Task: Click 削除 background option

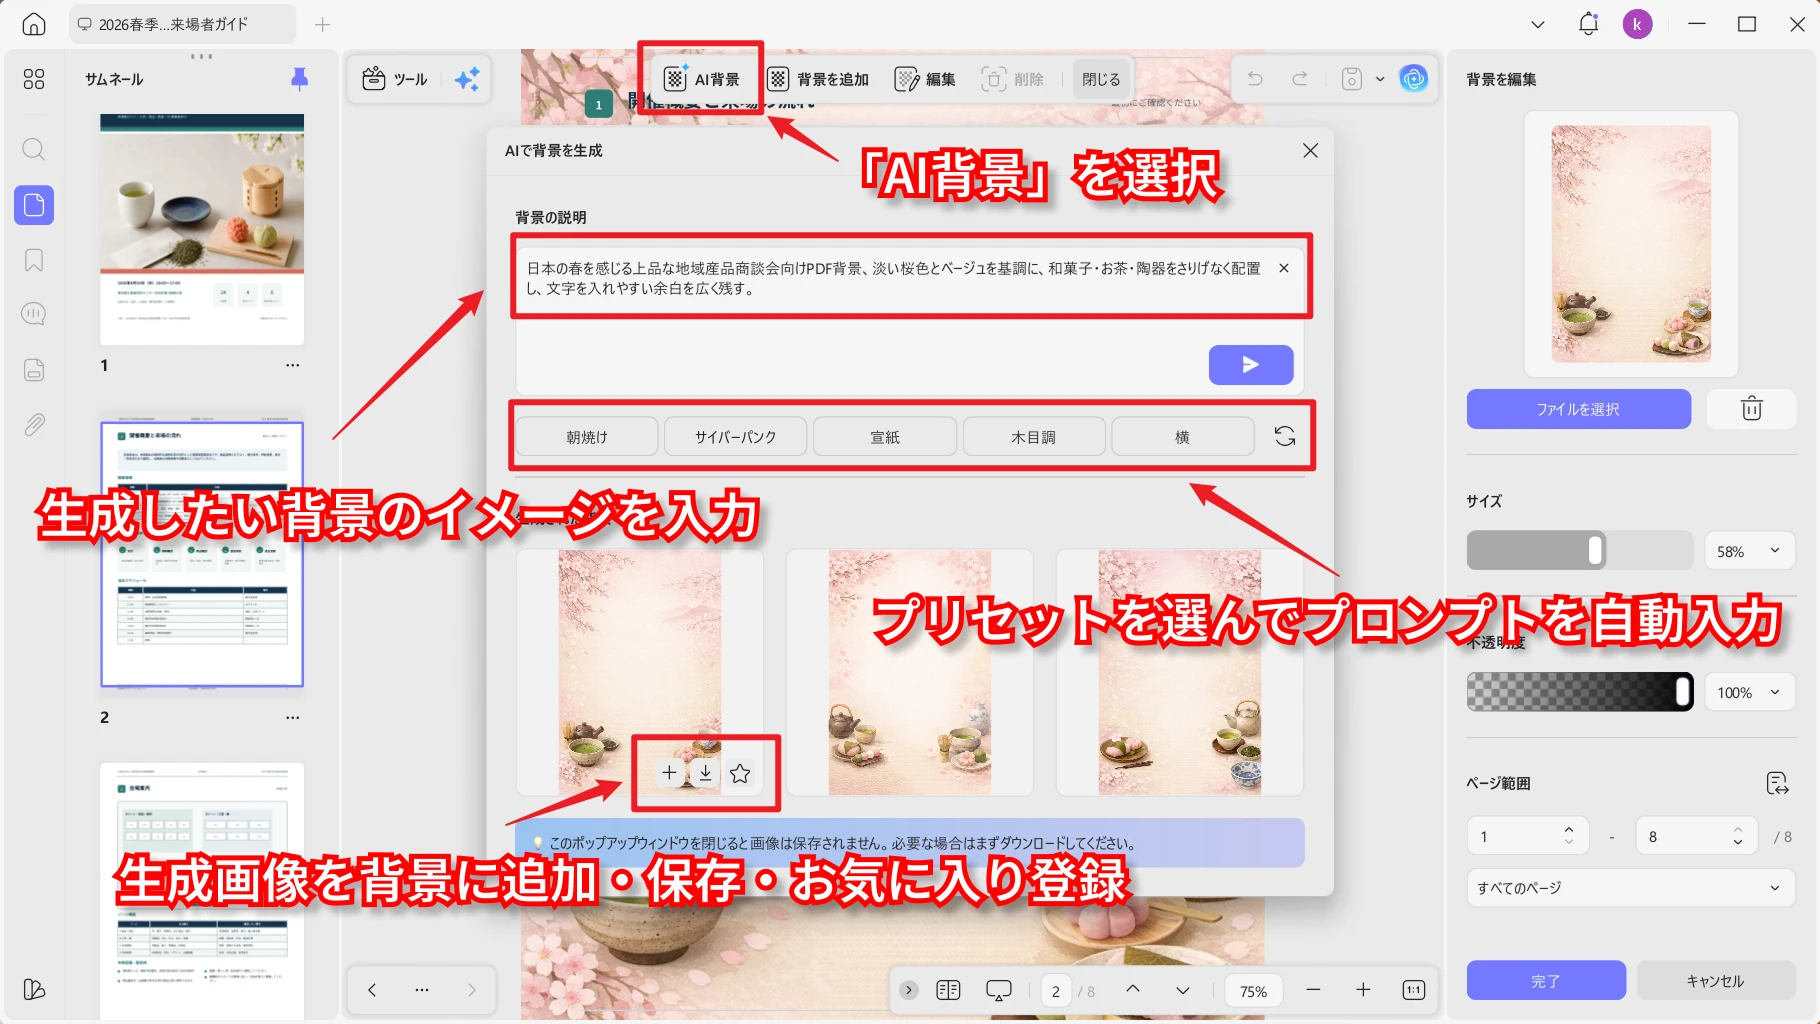Action: pyautogui.click(x=1013, y=79)
